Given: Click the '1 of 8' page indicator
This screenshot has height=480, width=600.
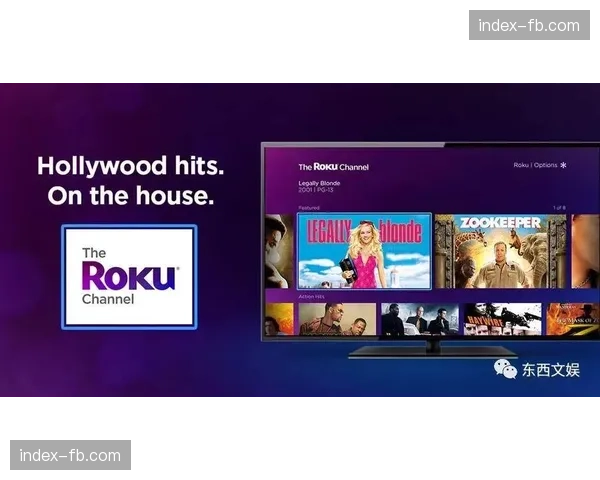Looking at the screenshot, I should click(x=559, y=208).
